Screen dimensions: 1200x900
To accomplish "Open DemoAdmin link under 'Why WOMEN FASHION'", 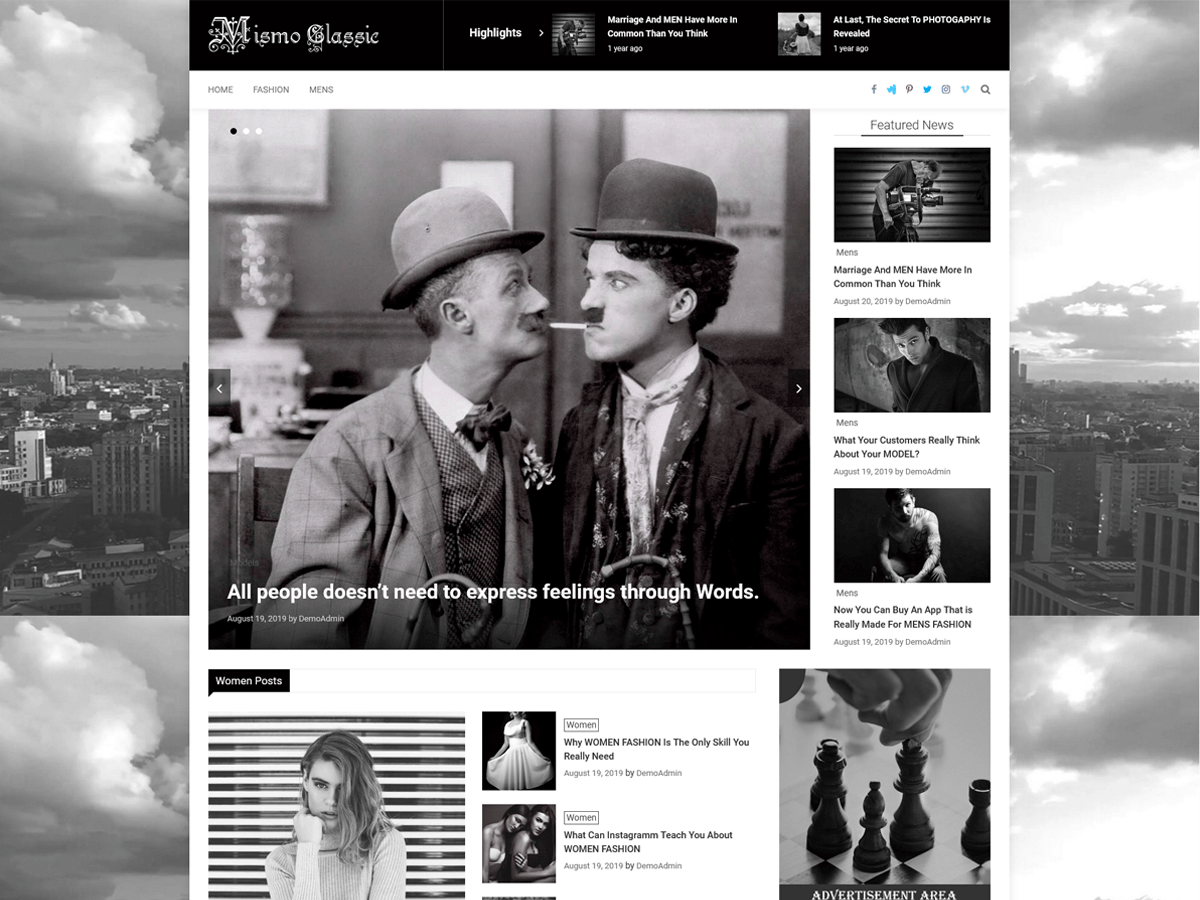I will click(x=659, y=773).
